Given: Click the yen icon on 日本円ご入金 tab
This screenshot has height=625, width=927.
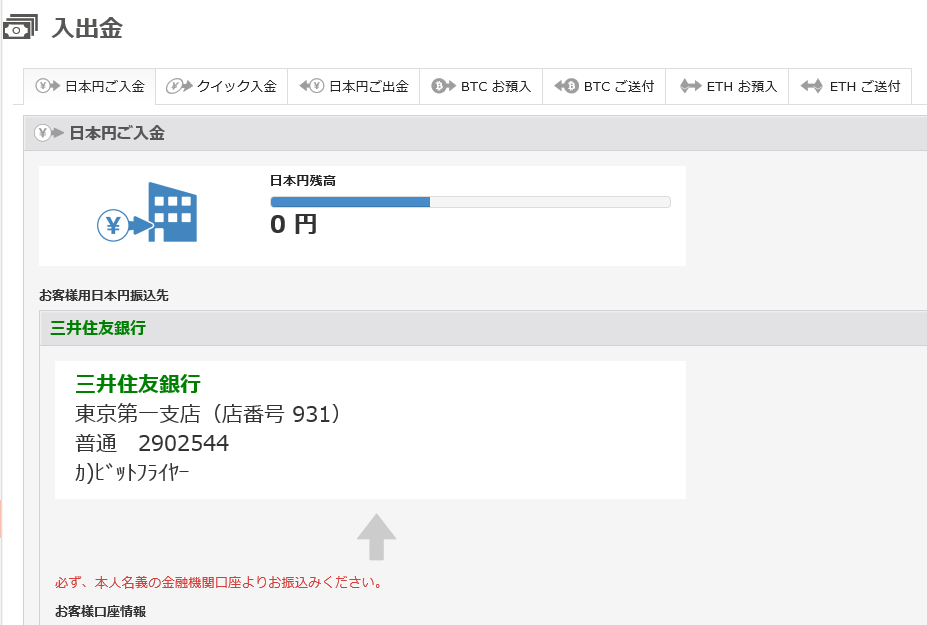Looking at the screenshot, I should tap(48, 86).
